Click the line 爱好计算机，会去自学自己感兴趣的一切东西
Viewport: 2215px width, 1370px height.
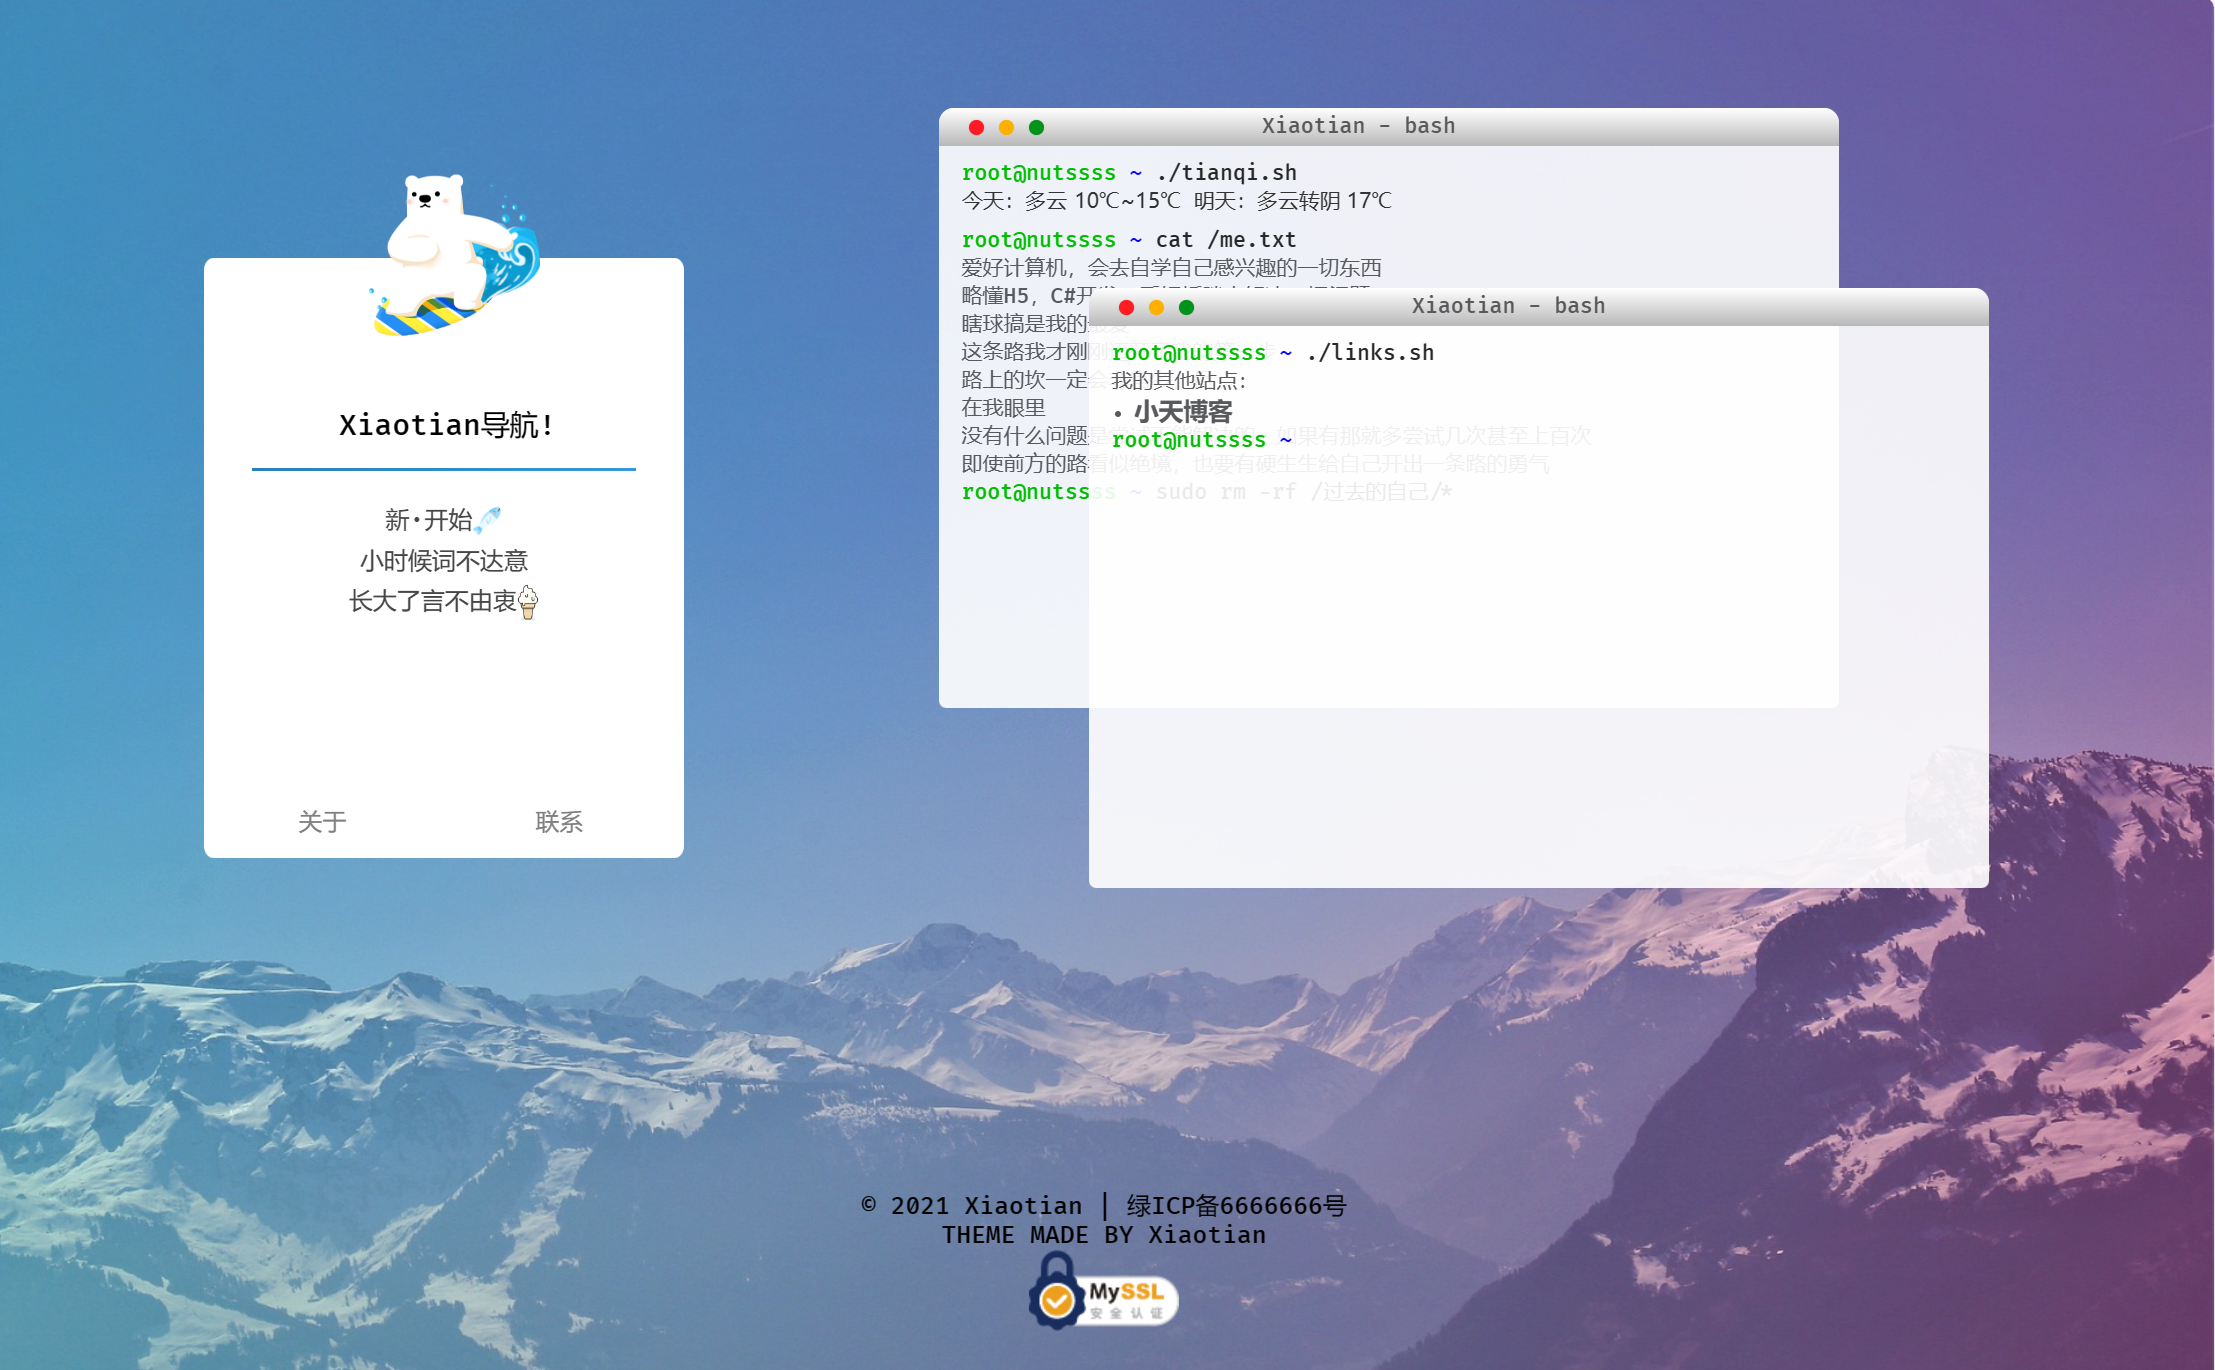1171,268
